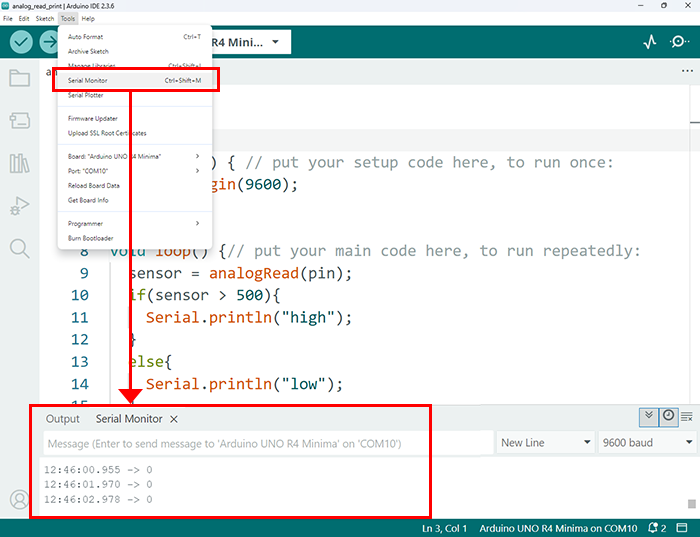Switch to the Serial Monitor tab
The height and width of the screenshot is (537, 700).
coord(129,419)
